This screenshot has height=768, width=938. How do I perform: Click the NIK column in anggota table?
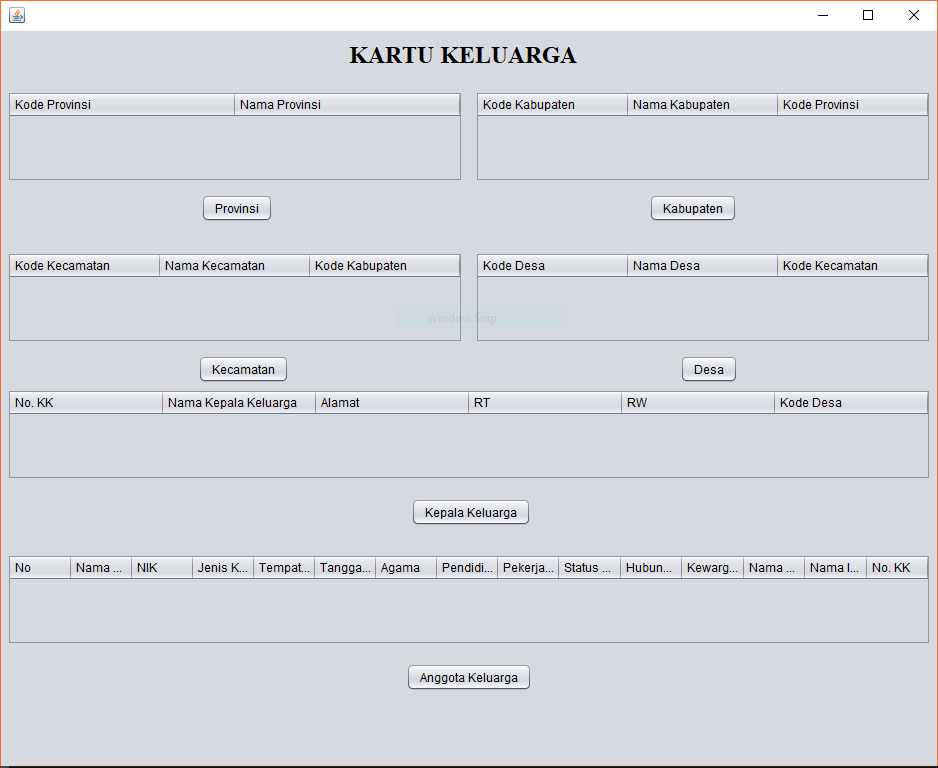tap(161, 567)
